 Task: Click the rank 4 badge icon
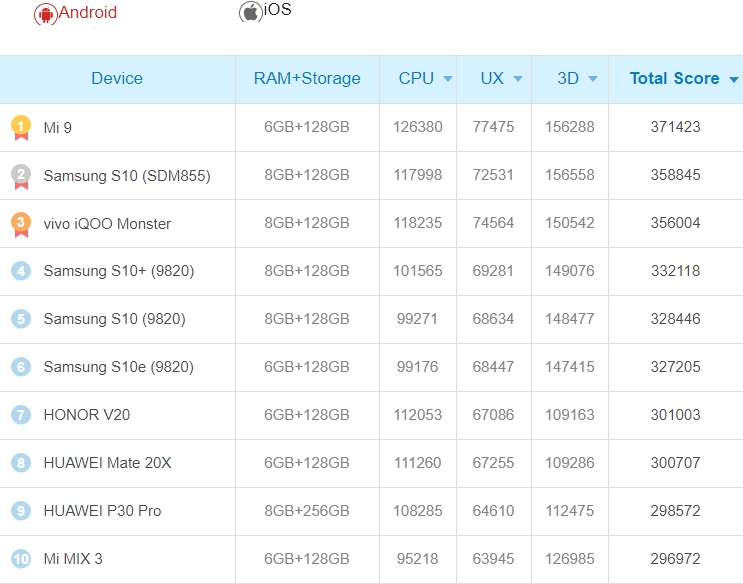[x=21, y=271]
